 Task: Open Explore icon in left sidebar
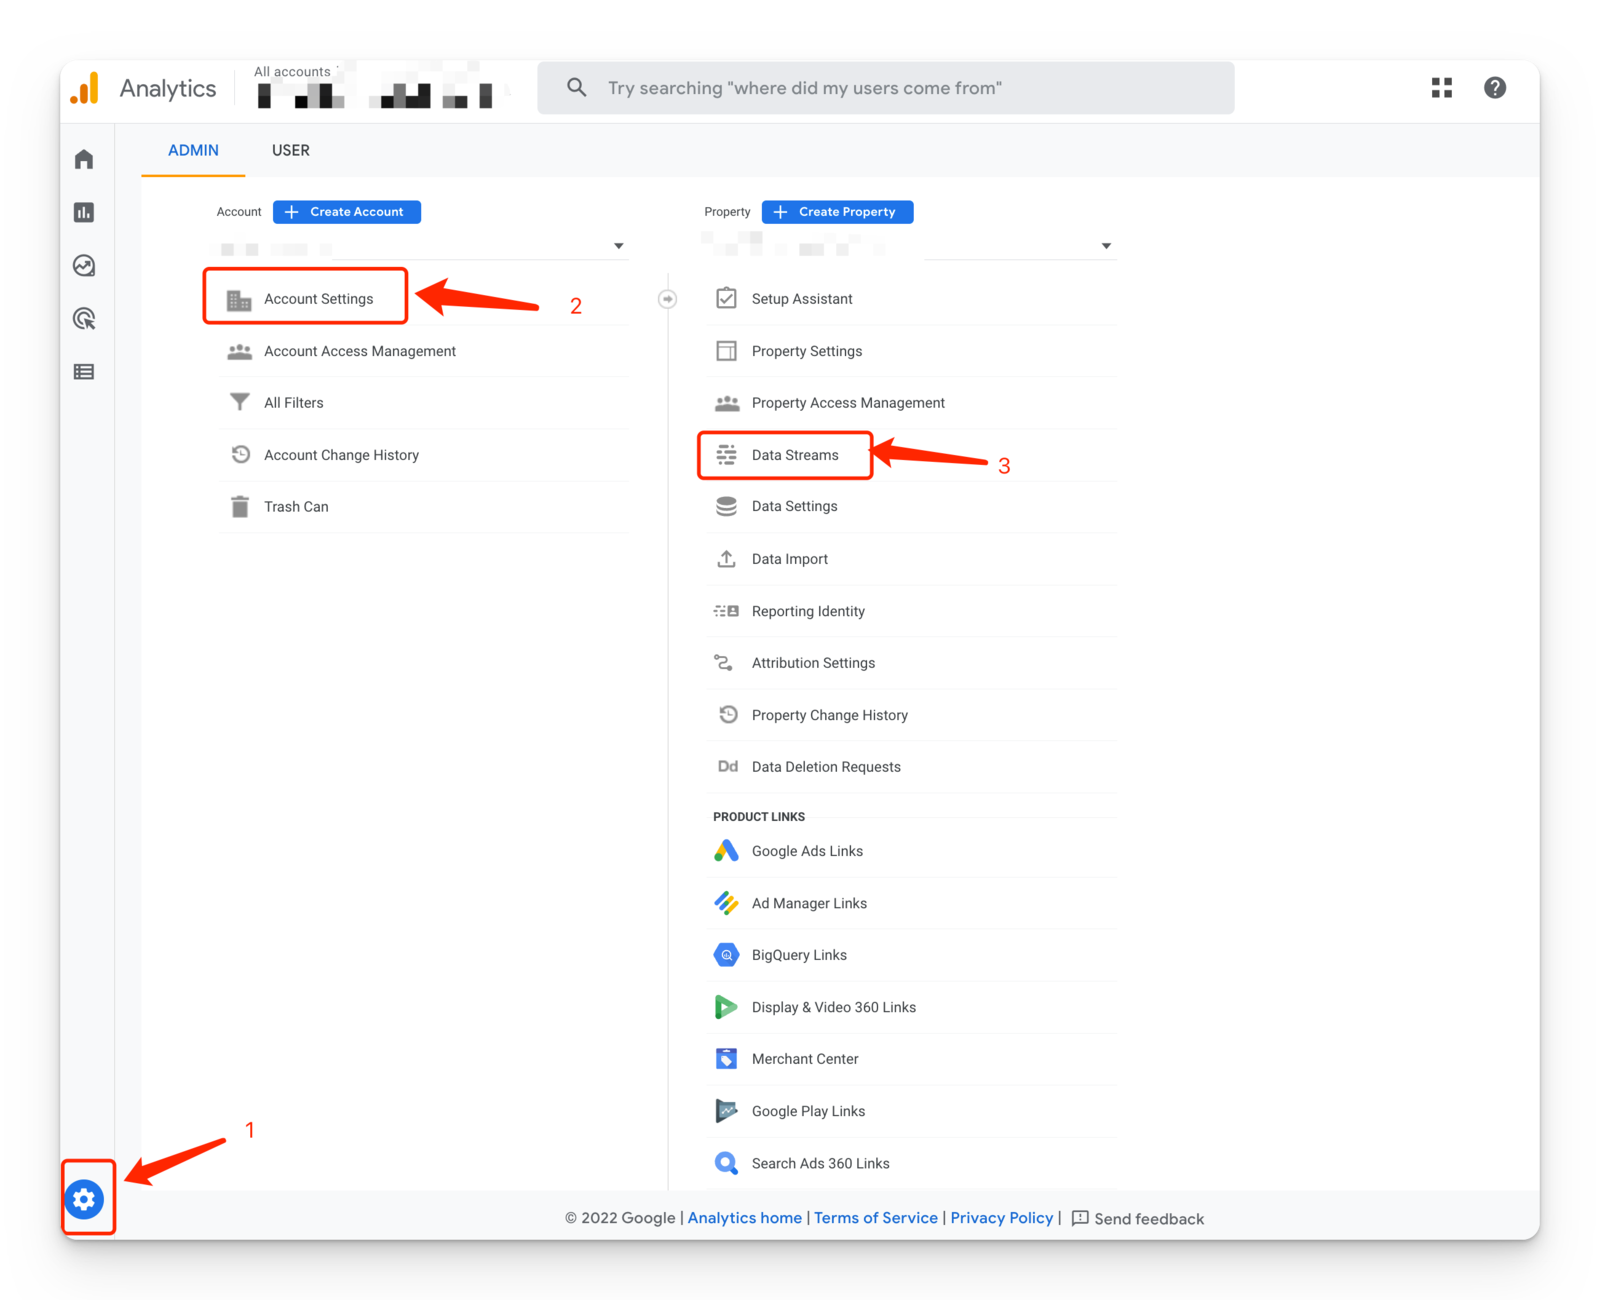[84, 266]
